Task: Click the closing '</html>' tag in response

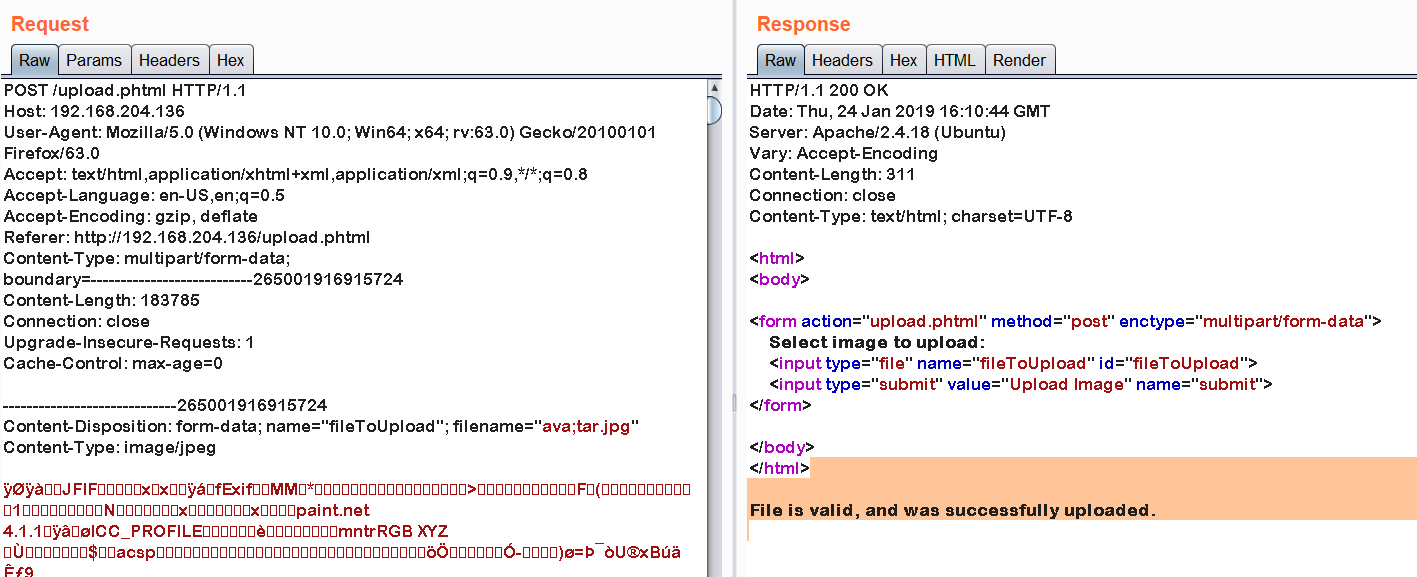Action: 780,468
